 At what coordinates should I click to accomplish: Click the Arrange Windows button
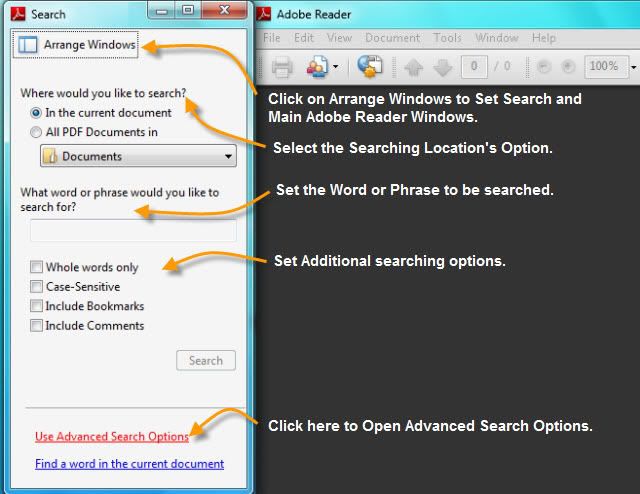[x=77, y=45]
